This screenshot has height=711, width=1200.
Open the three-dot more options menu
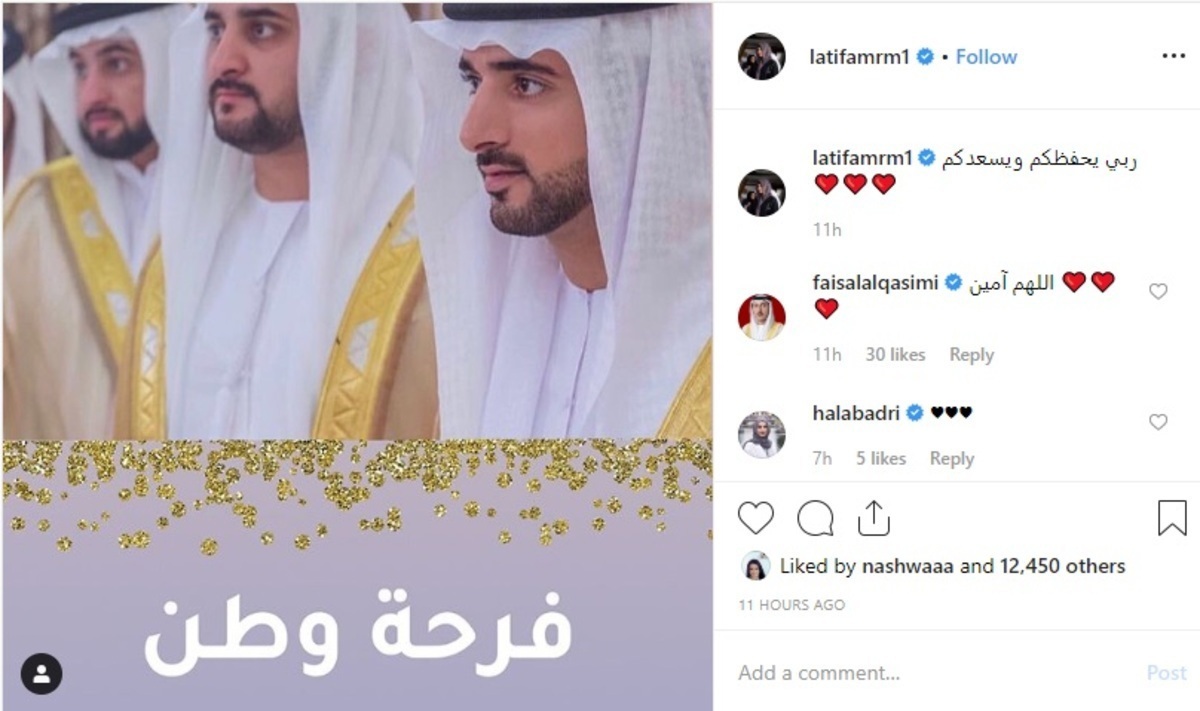(1173, 57)
